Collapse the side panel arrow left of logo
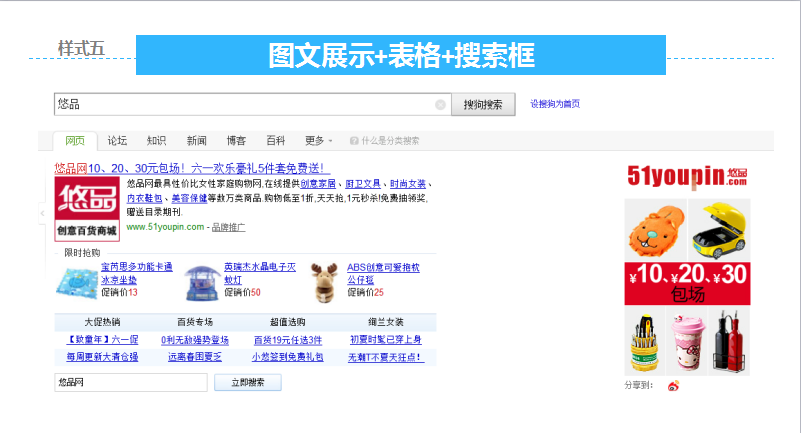 42,213
